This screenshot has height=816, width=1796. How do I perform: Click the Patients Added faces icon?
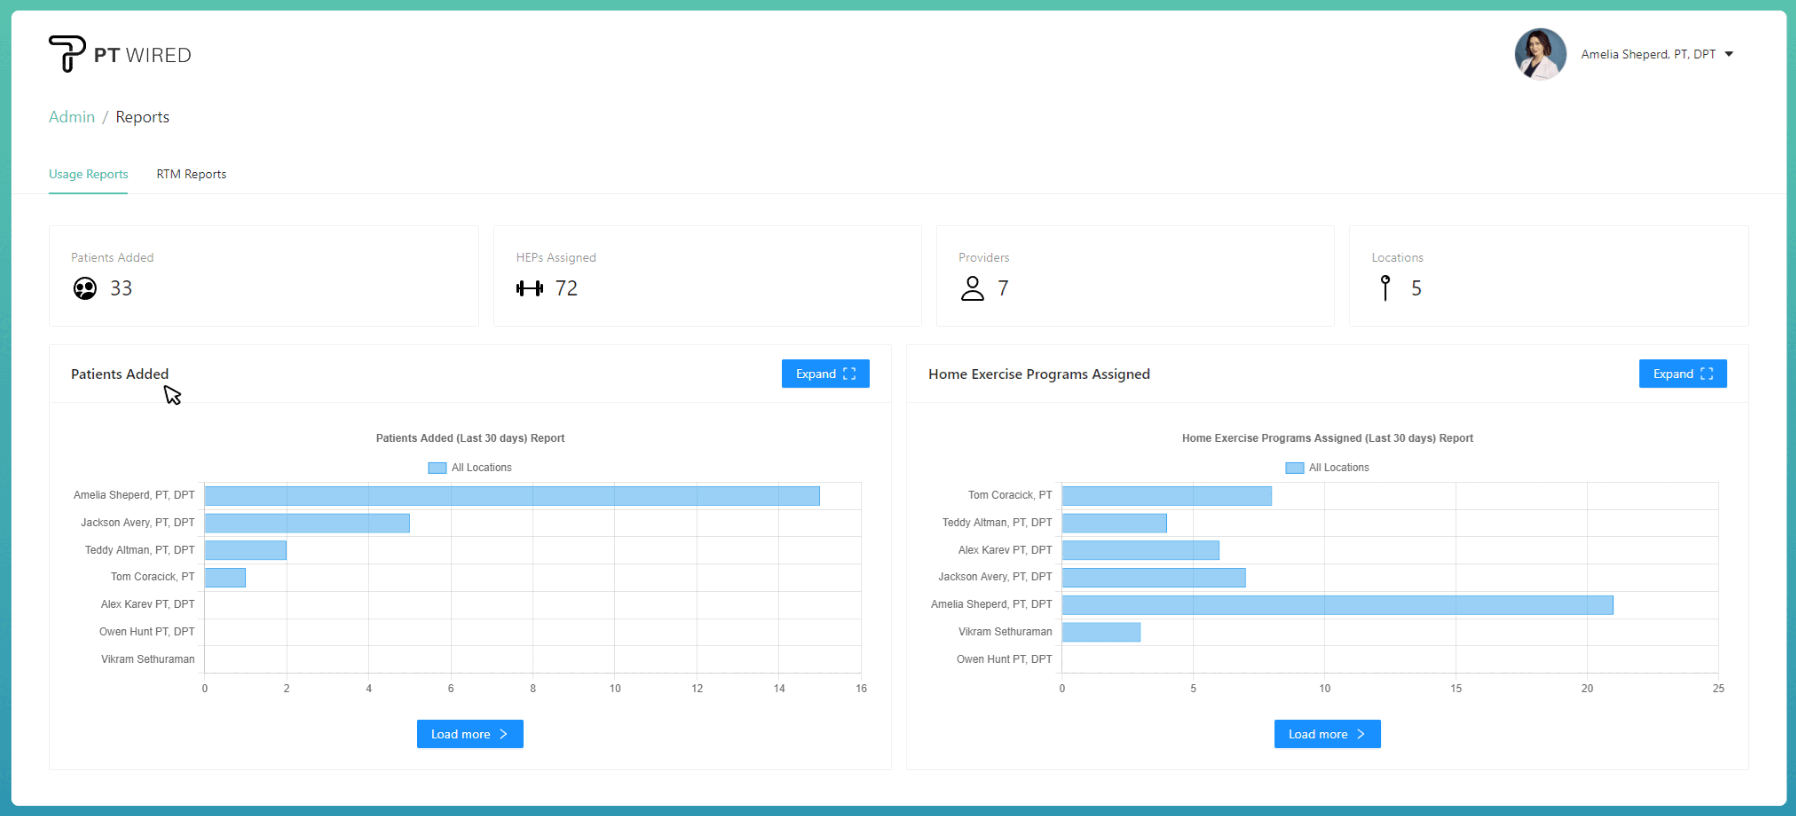[85, 289]
